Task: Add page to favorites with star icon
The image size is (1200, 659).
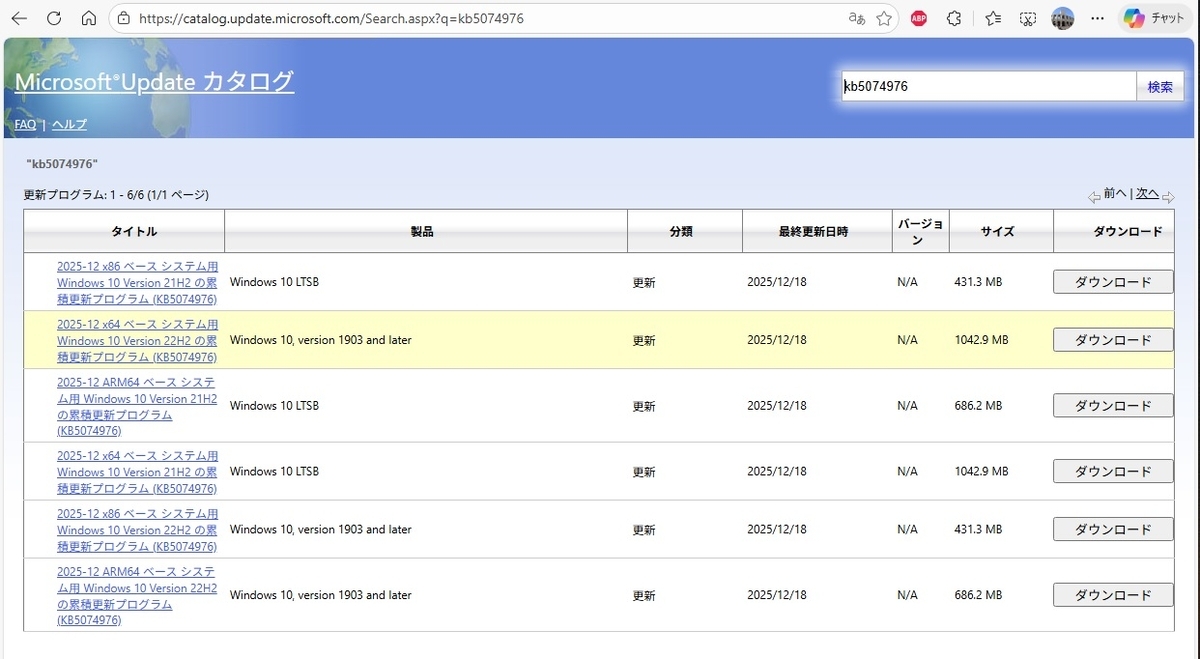Action: pyautogui.click(x=884, y=18)
